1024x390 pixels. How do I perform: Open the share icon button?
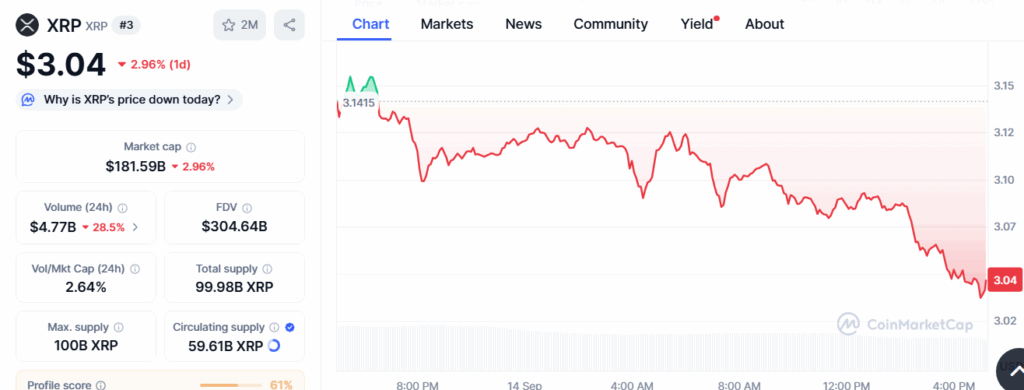pos(289,25)
